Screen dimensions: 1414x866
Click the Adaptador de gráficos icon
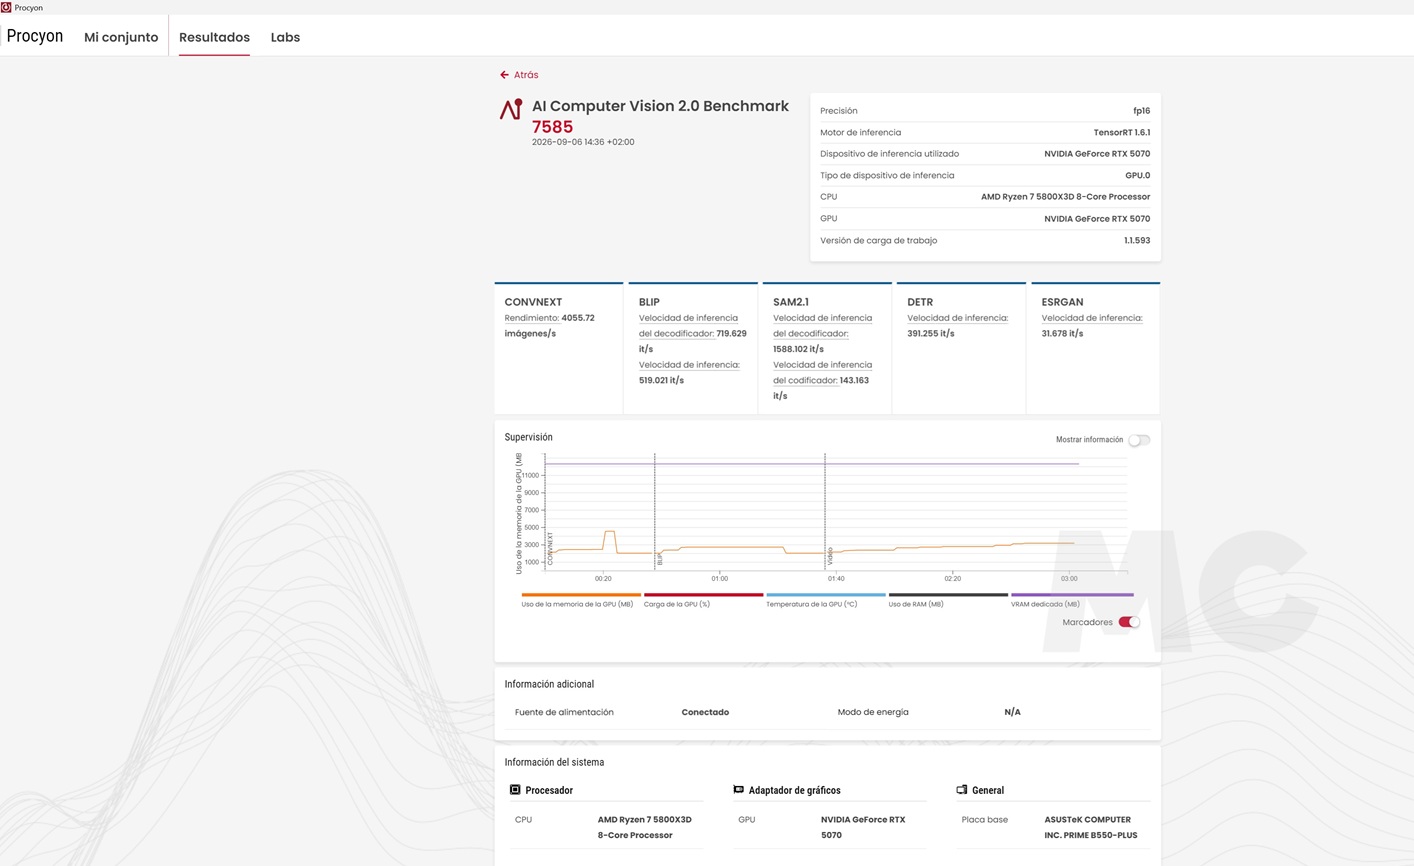pos(738,790)
